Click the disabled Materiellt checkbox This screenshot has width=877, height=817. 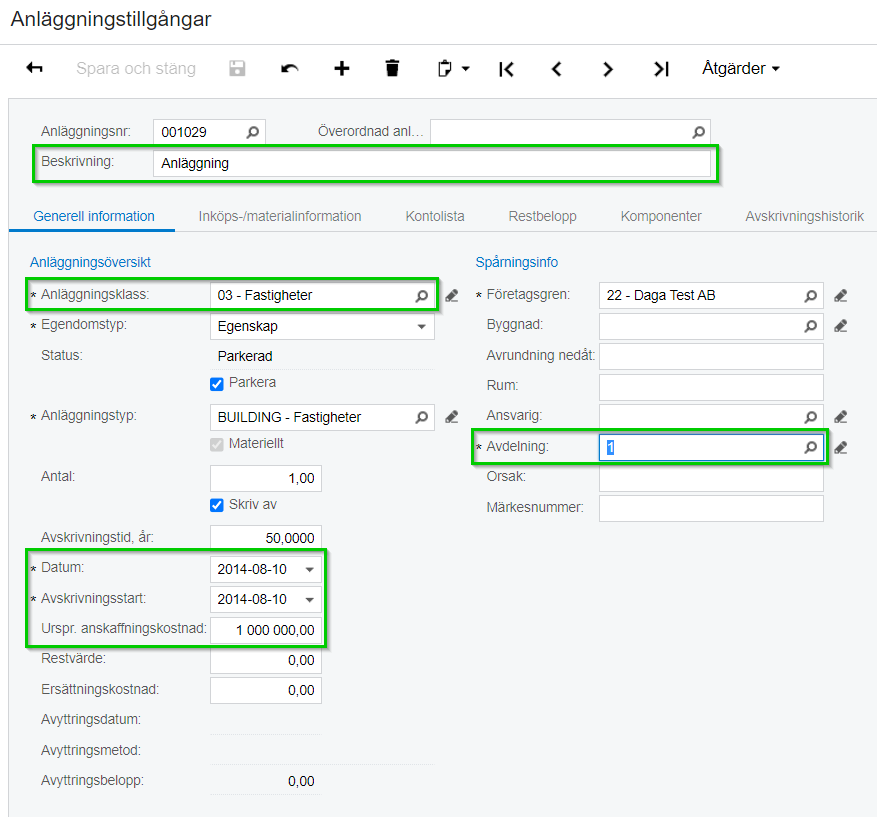tap(216, 445)
